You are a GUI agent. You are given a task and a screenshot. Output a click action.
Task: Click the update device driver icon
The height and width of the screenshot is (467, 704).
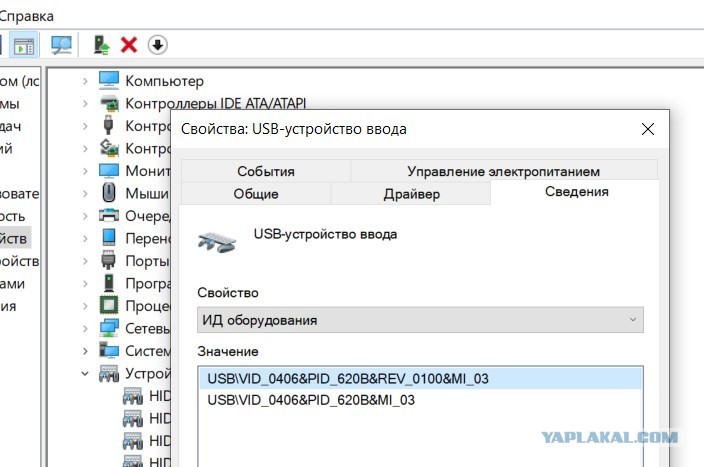[101, 45]
